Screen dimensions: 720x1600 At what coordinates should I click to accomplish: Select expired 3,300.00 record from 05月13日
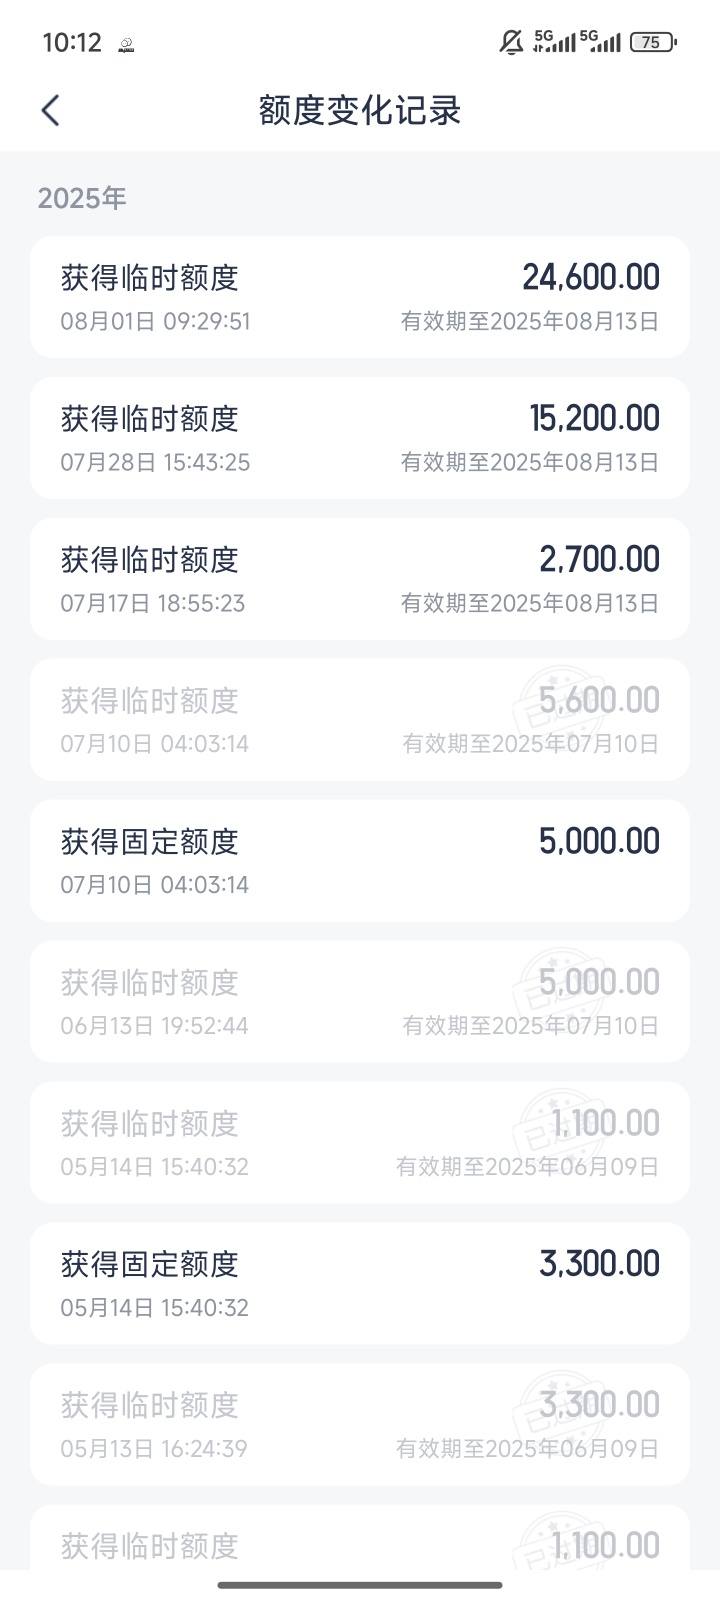click(360, 1425)
